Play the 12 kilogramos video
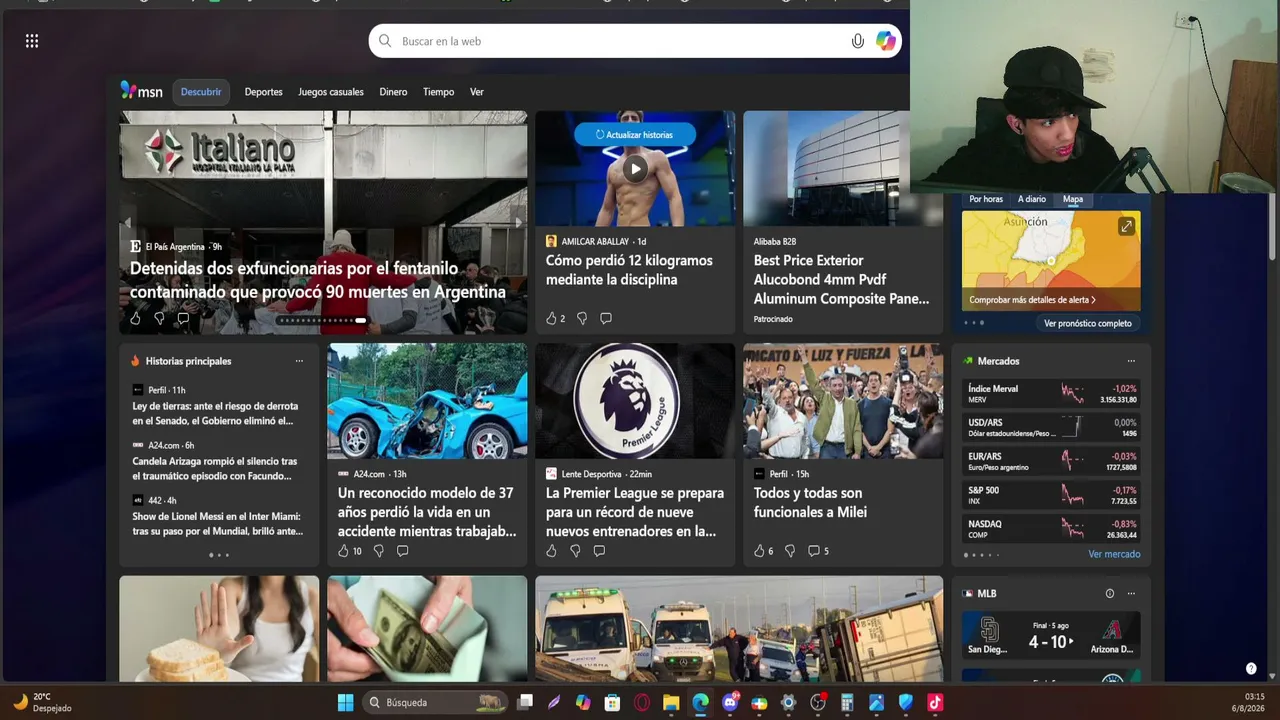The image size is (1280, 720). coord(635,168)
